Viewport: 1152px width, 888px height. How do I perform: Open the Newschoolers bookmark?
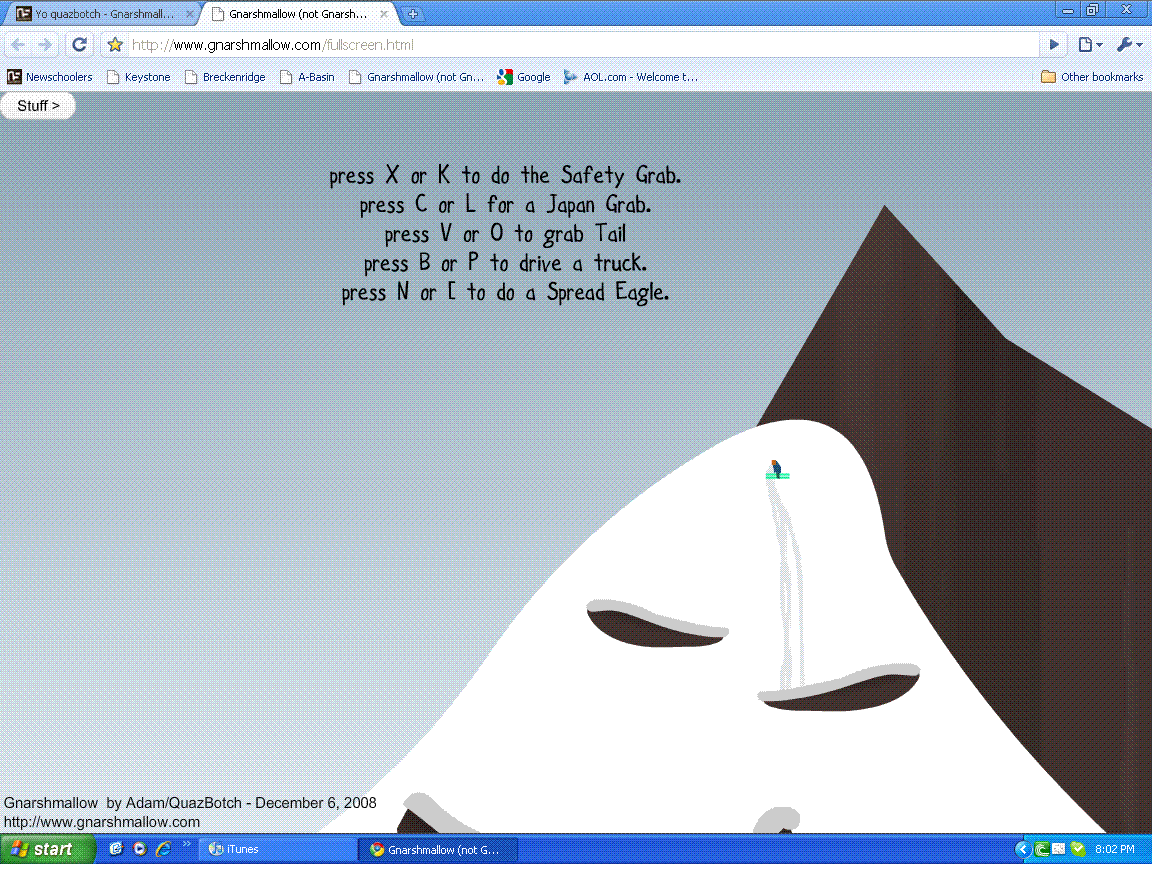[x=50, y=77]
